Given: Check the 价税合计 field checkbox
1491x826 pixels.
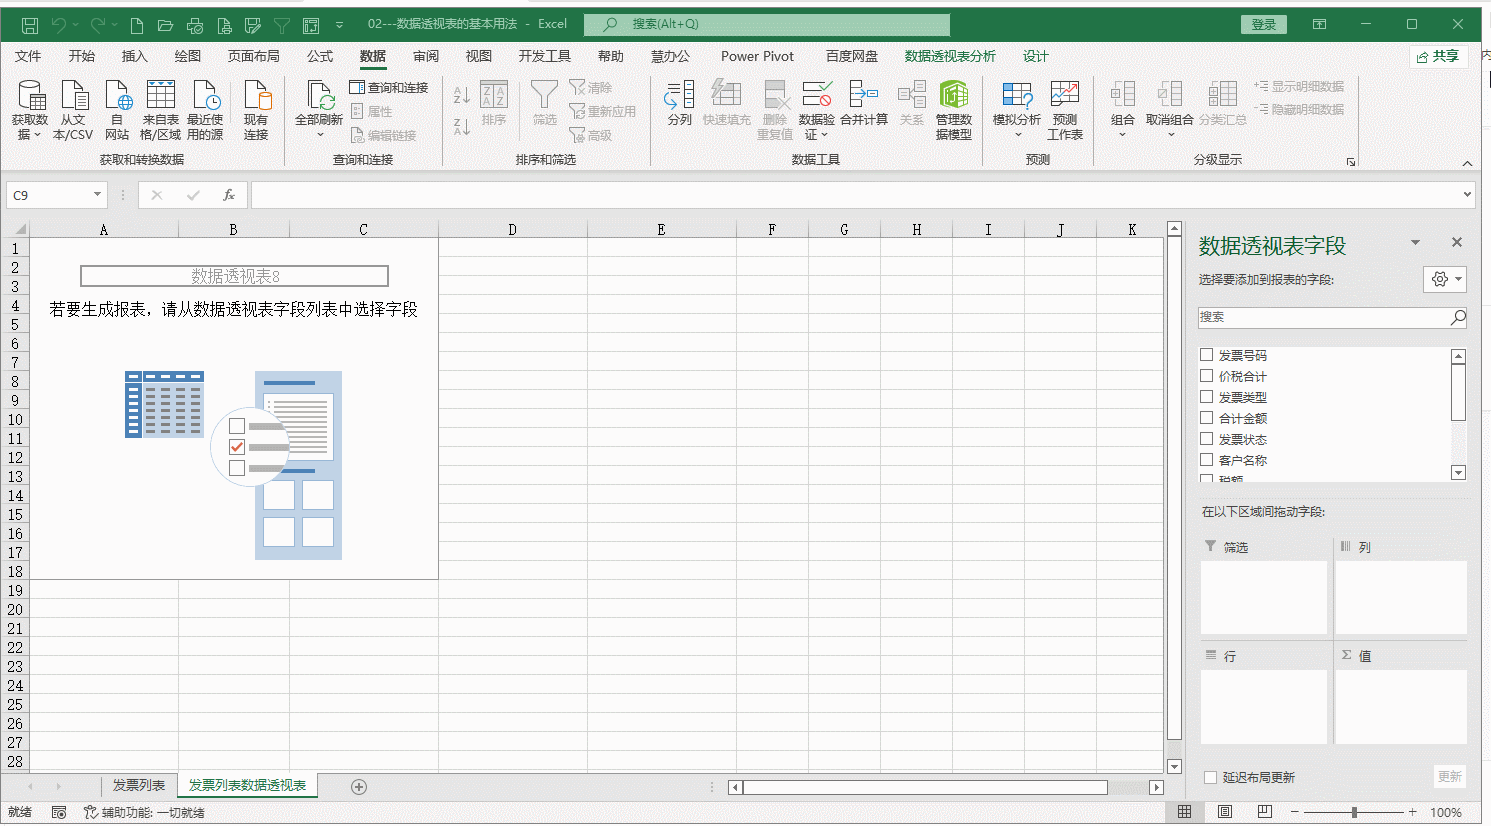Looking at the screenshot, I should (1207, 376).
